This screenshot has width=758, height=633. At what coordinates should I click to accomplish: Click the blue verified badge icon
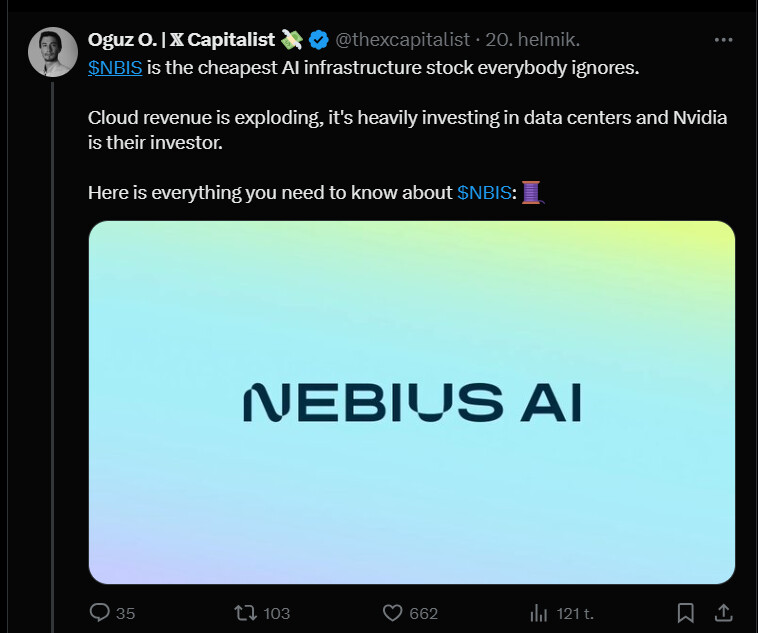pyautogui.click(x=319, y=40)
